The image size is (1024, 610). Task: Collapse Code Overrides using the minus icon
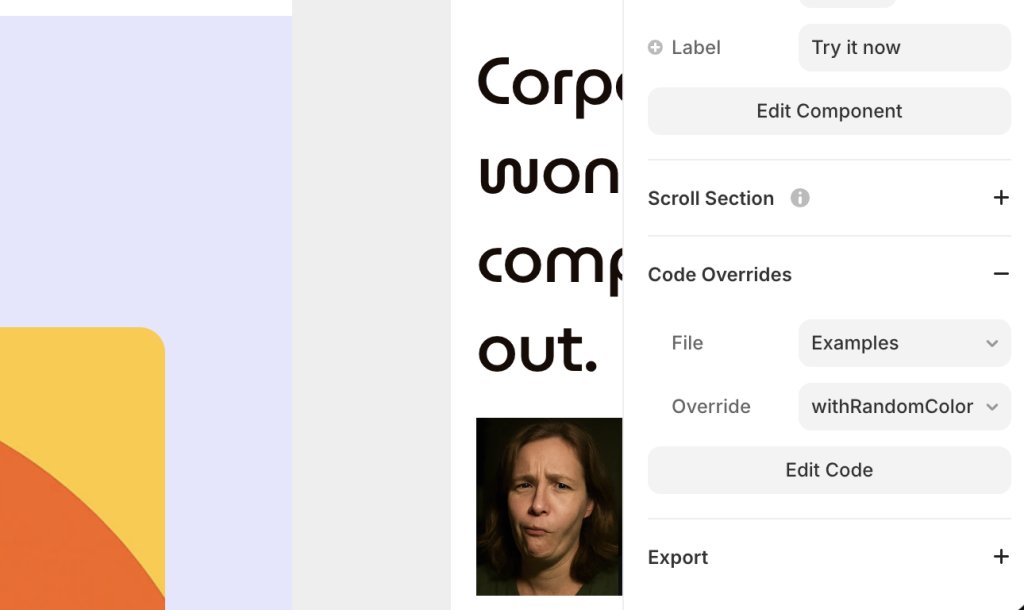tap(1000, 274)
